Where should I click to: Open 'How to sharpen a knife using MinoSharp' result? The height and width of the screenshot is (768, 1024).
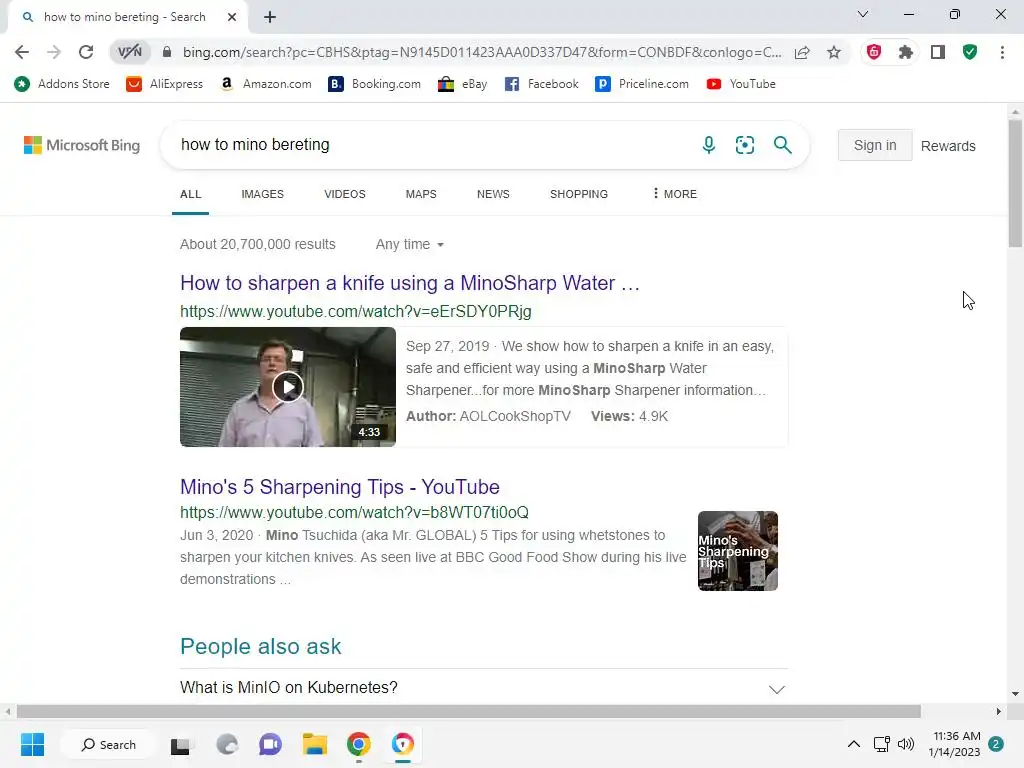(409, 283)
